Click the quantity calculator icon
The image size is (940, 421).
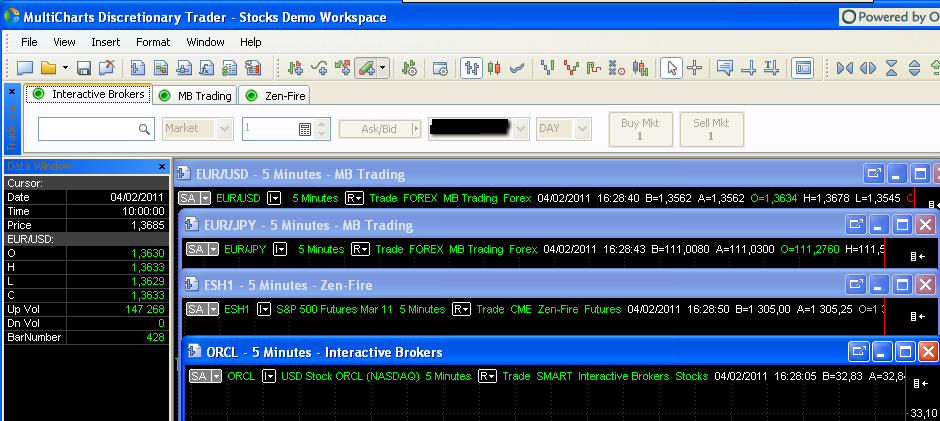[304, 129]
